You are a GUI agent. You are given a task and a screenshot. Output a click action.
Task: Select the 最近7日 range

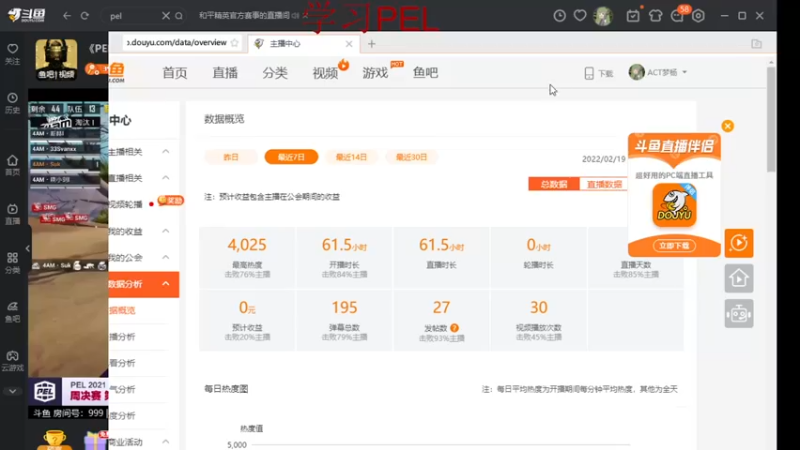click(x=291, y=157)
